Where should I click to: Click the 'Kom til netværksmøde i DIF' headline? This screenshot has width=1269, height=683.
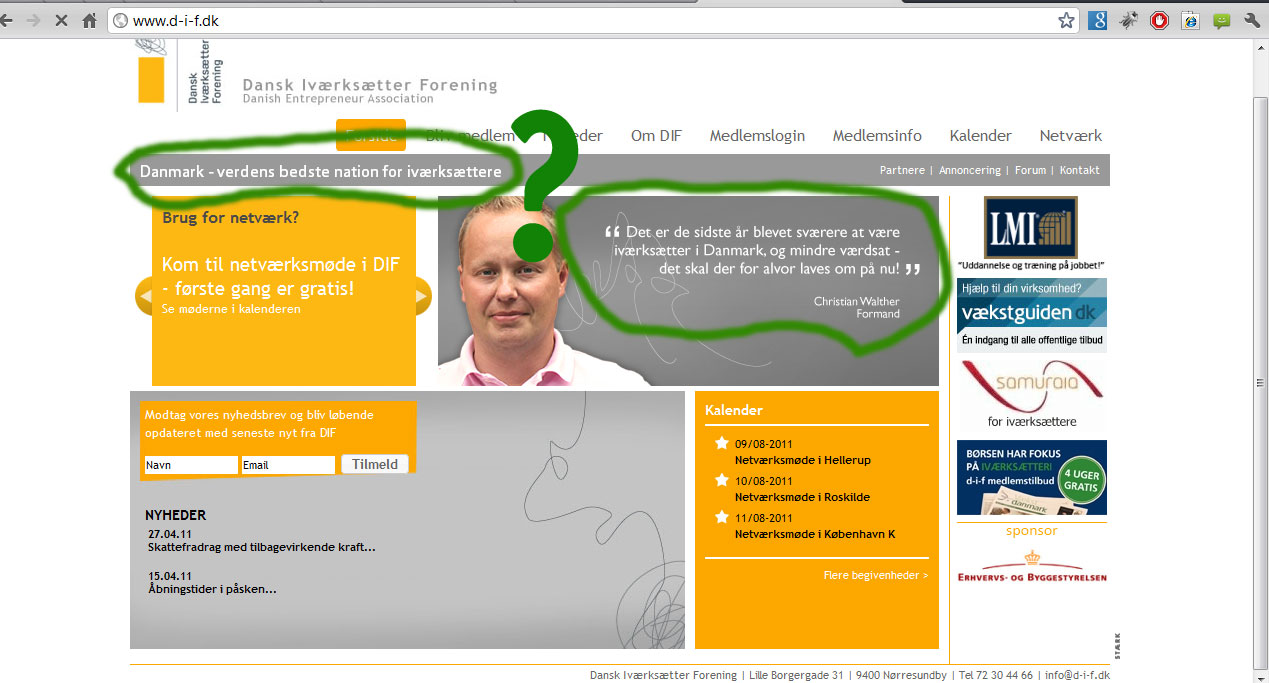pyautogui.click(x=281, y=277)
